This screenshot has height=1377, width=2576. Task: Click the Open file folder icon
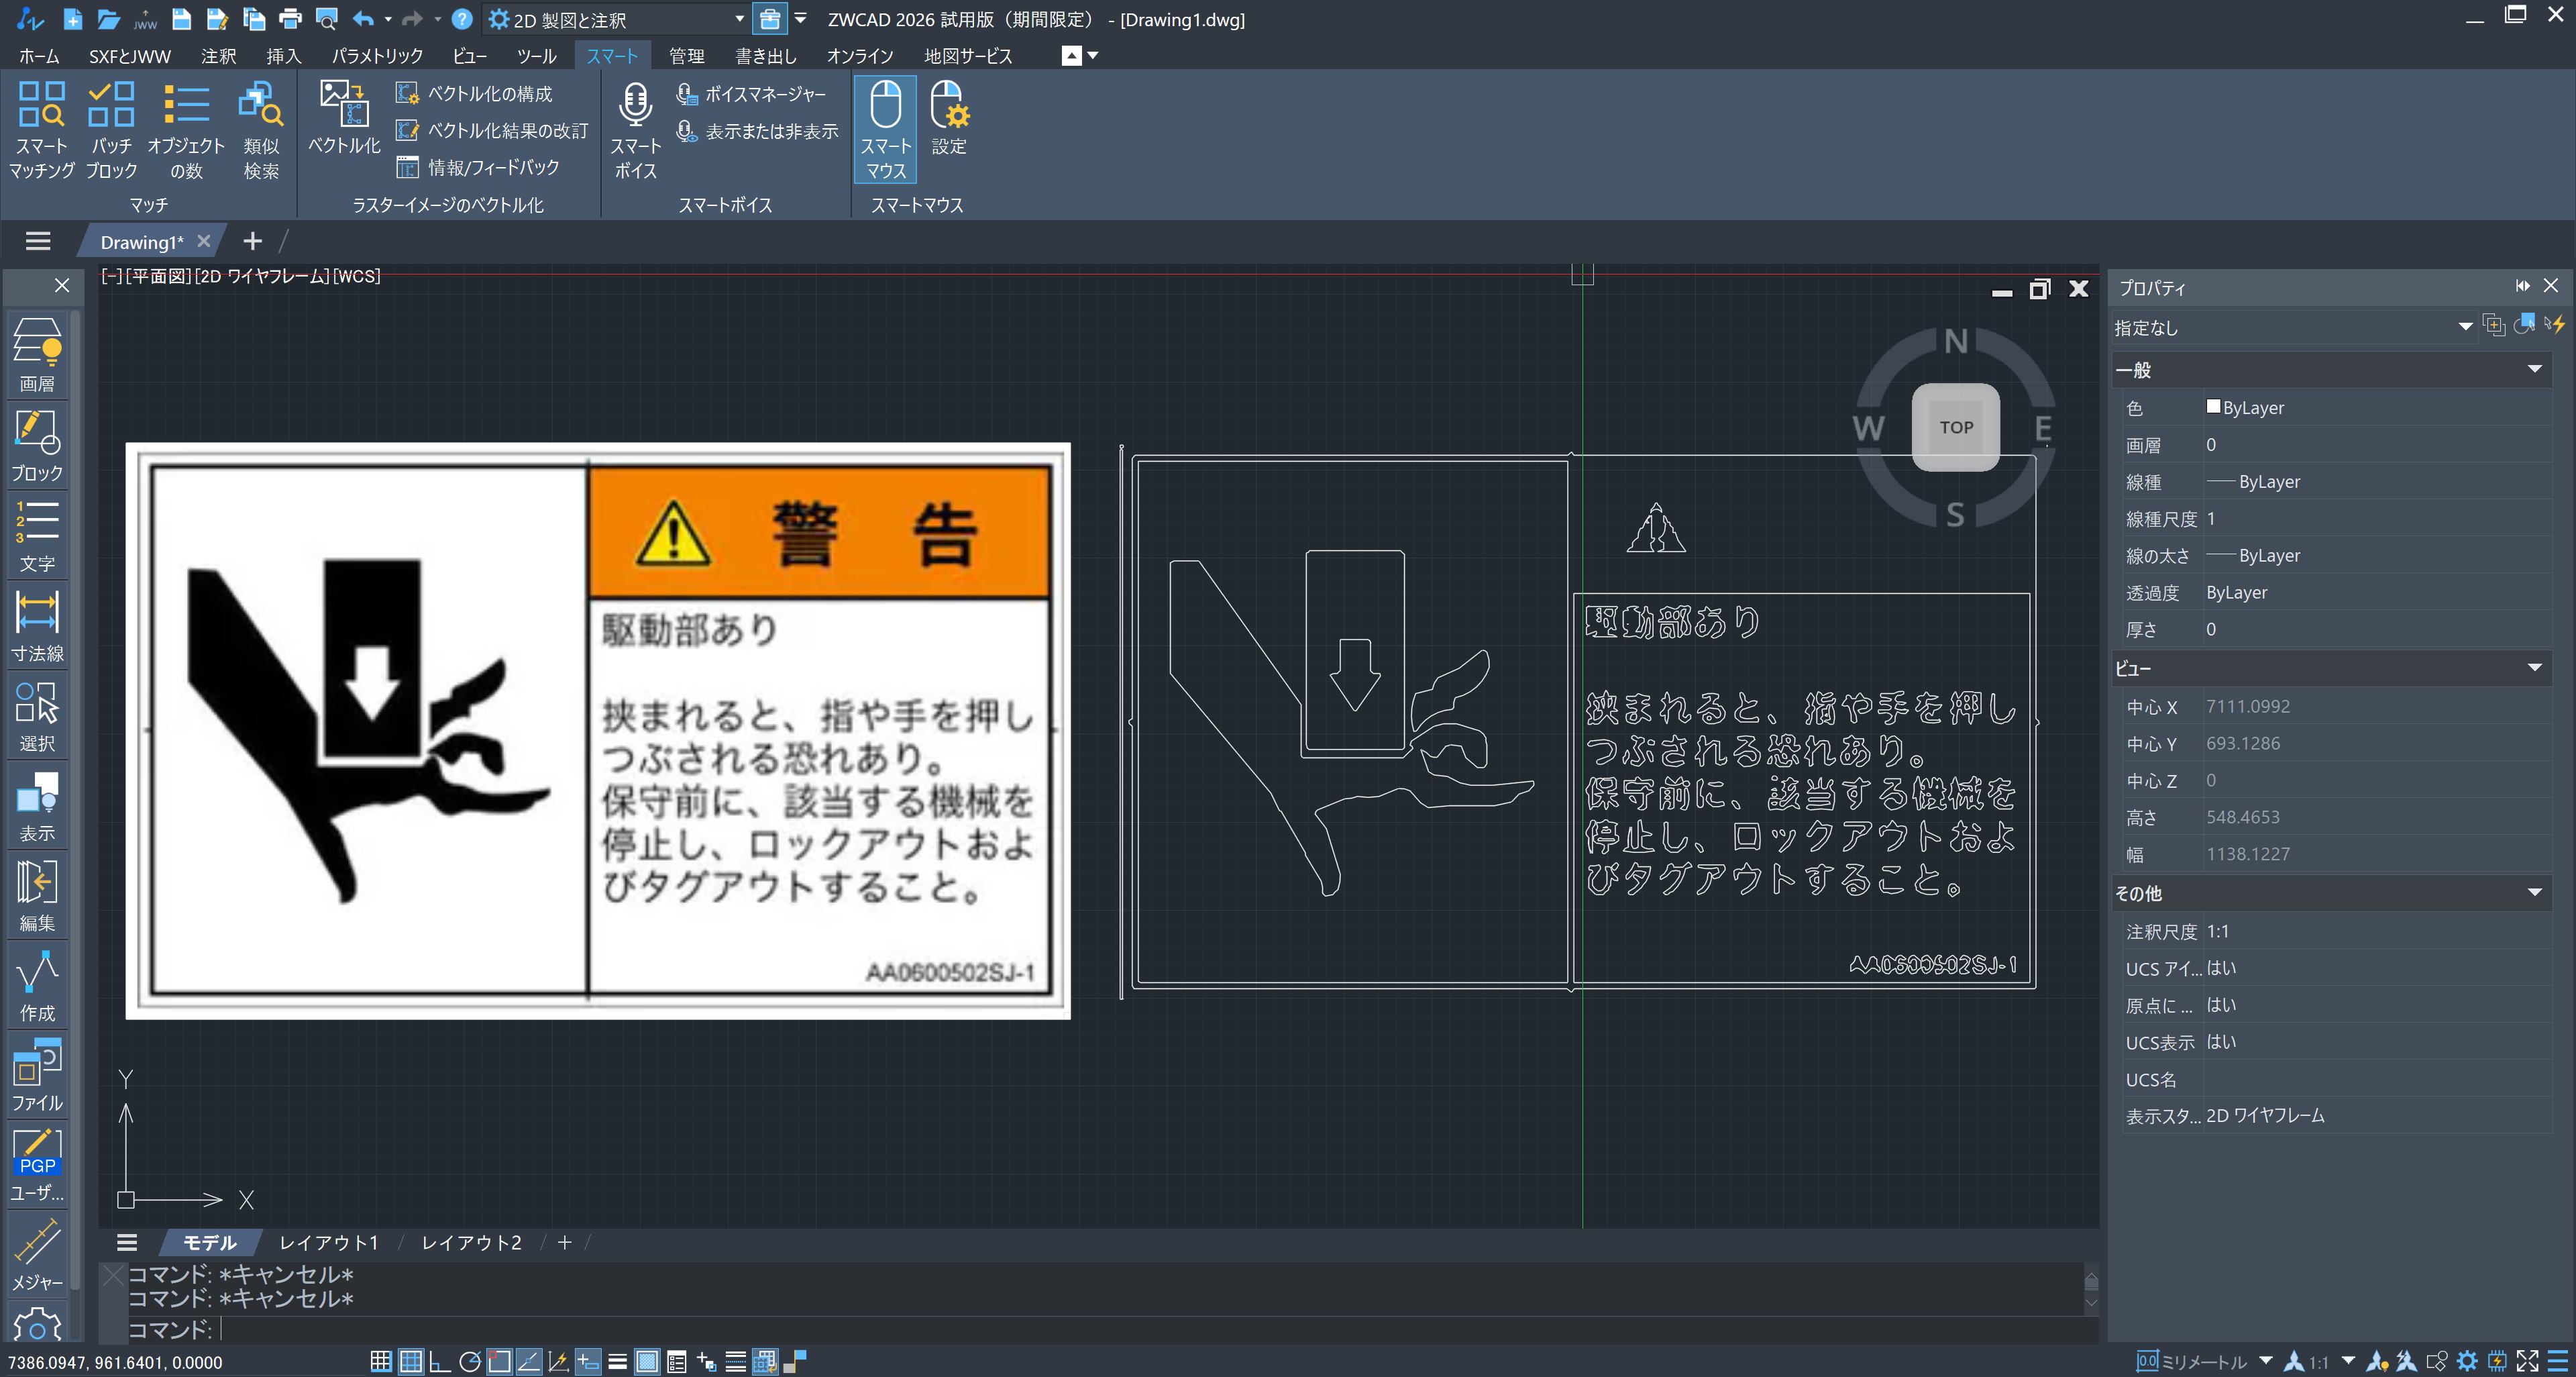(108, 19)
